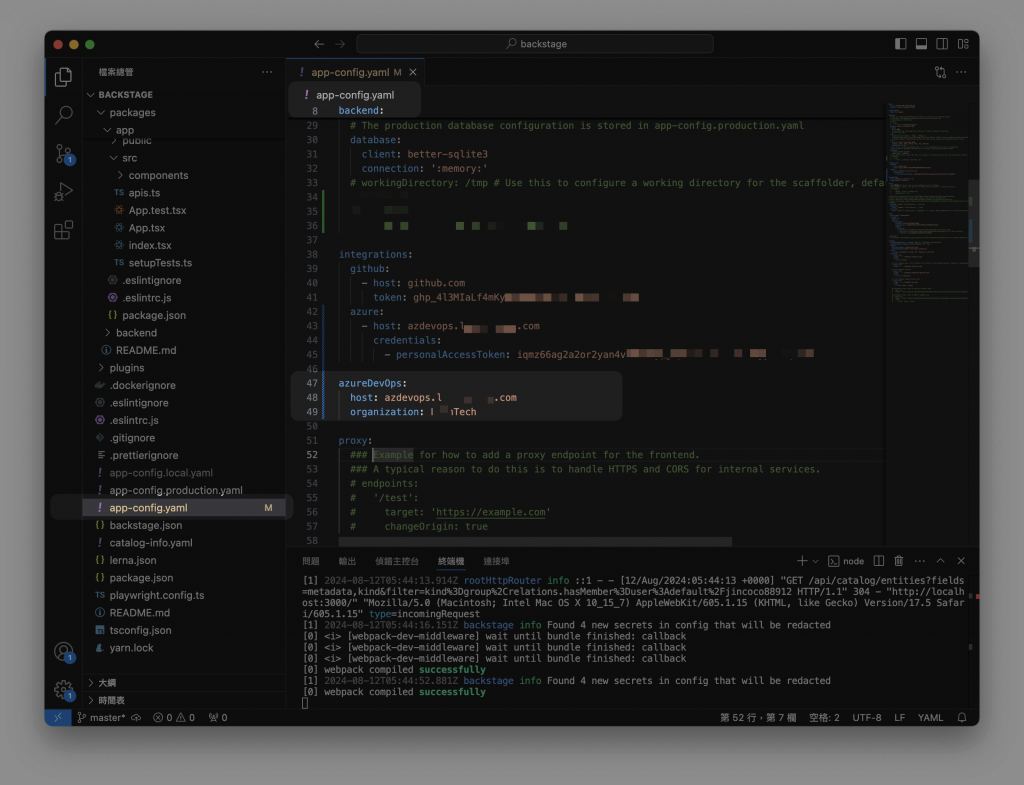
Task: Open the new terminal launch profile dropdown
Action: point(815,561)
